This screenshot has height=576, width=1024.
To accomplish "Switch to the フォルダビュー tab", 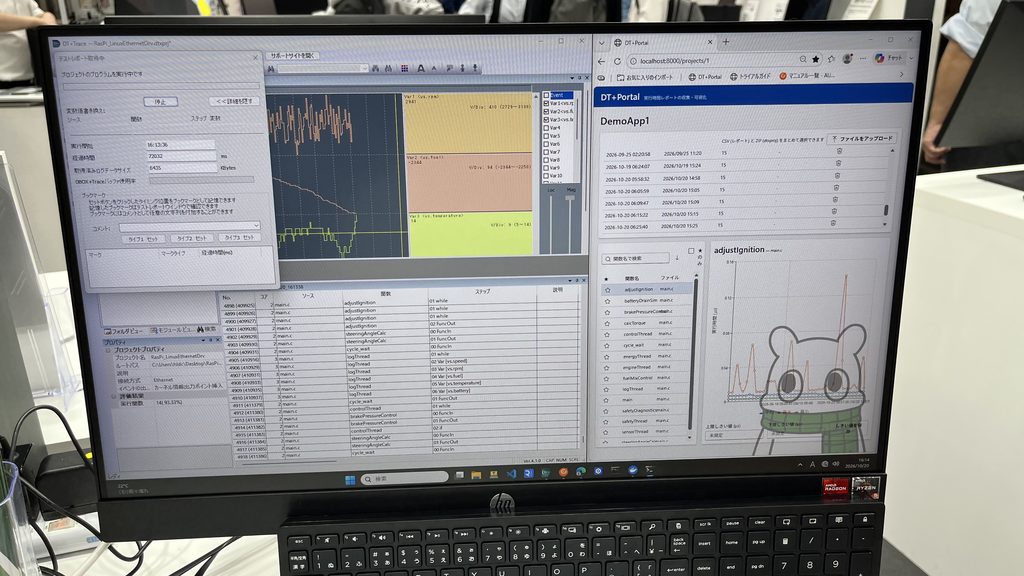I will (123, 331).
